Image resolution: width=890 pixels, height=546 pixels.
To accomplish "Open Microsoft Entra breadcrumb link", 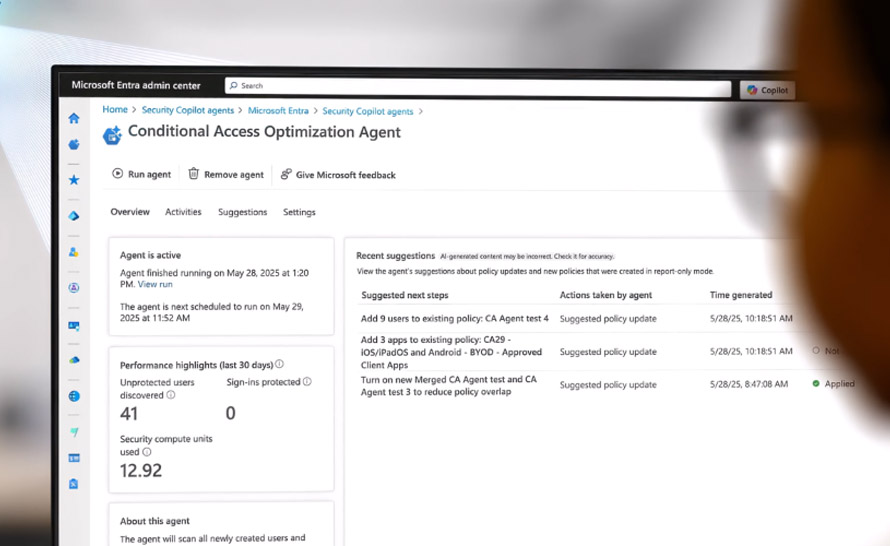I will (x=278, y=111).
